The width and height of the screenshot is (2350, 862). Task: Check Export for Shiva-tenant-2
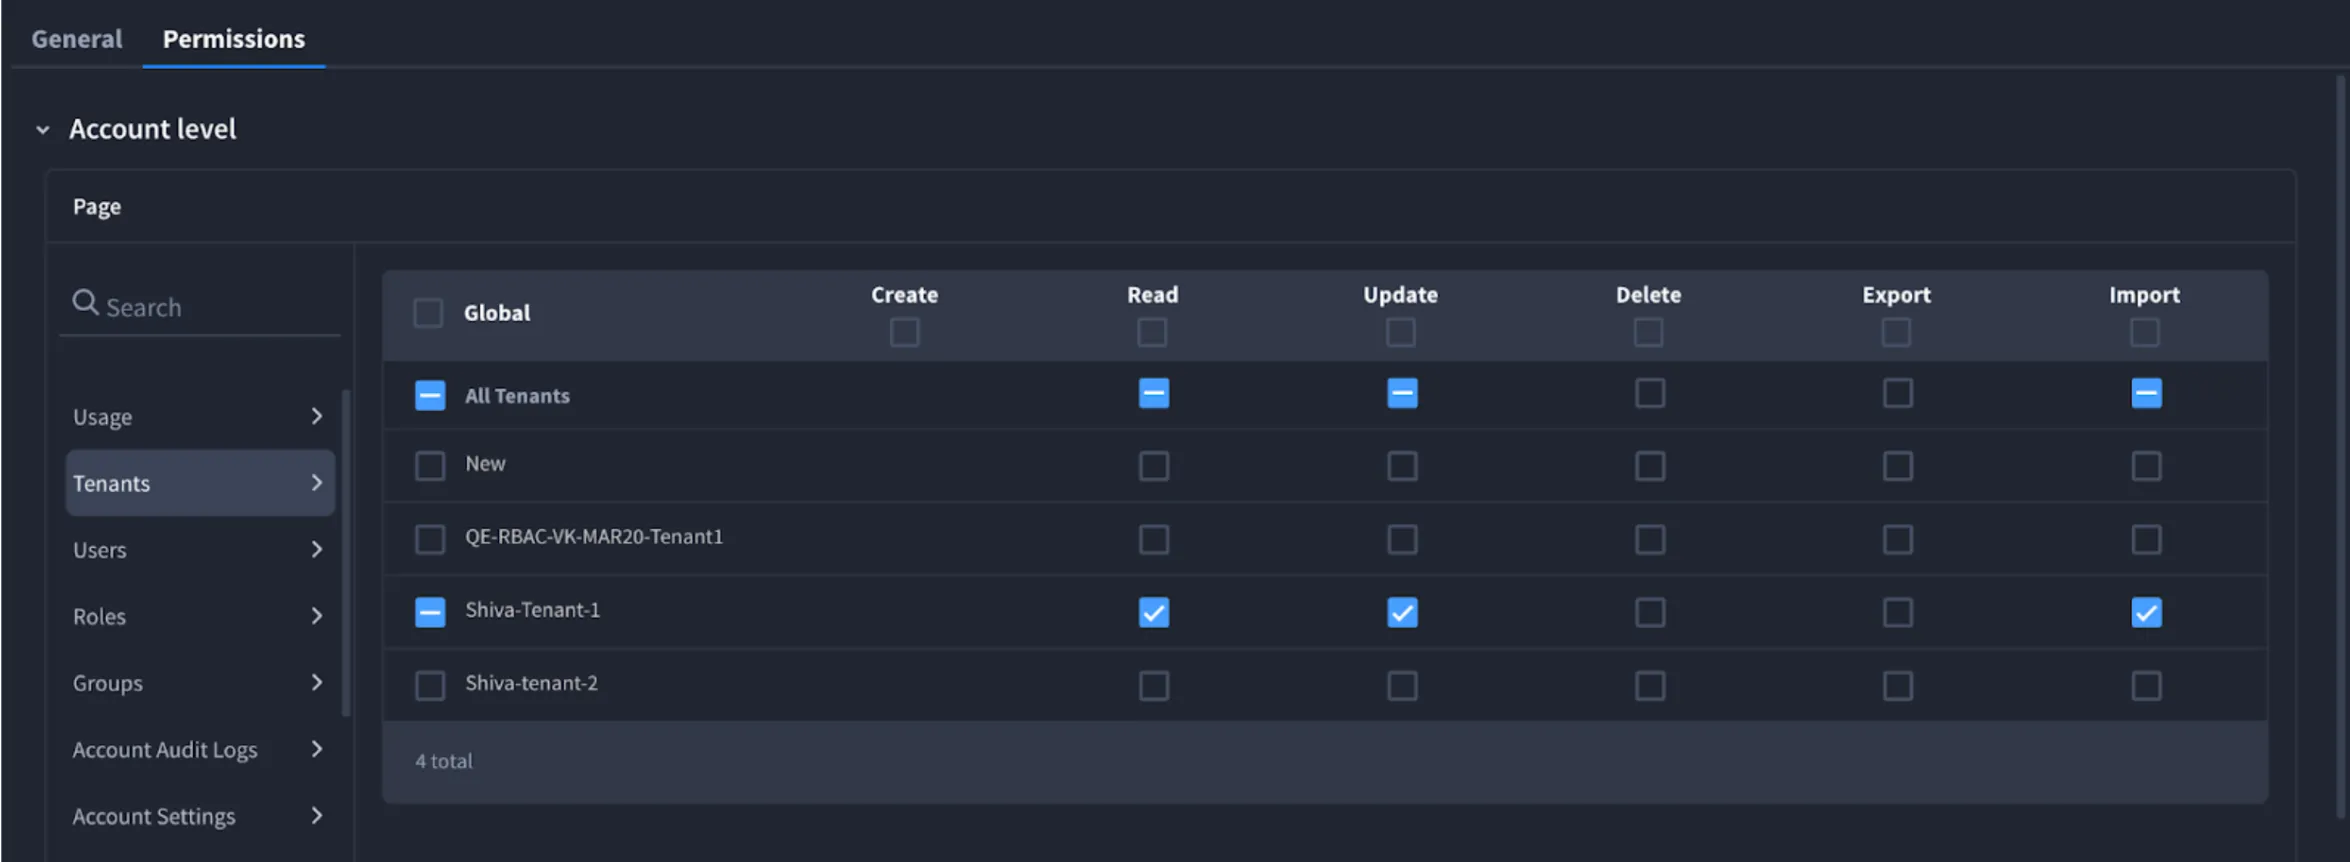1898,686
